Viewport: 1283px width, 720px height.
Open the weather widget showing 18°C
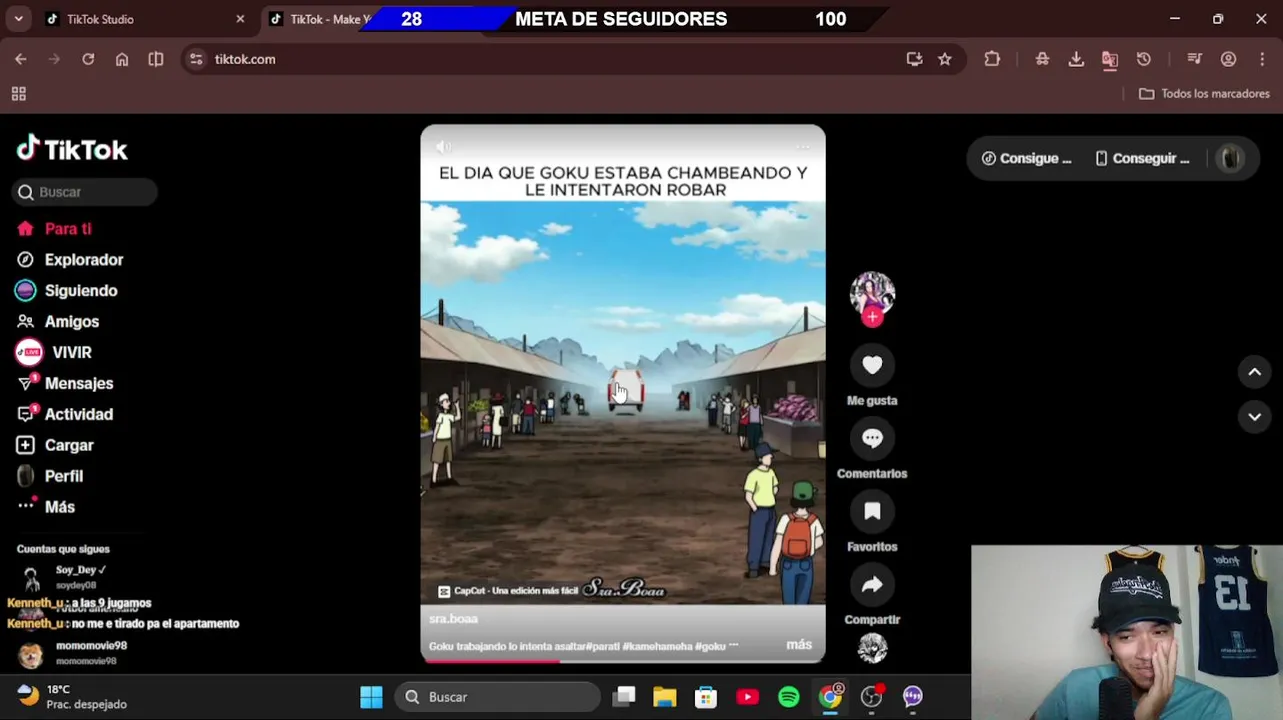click(72, 697)
